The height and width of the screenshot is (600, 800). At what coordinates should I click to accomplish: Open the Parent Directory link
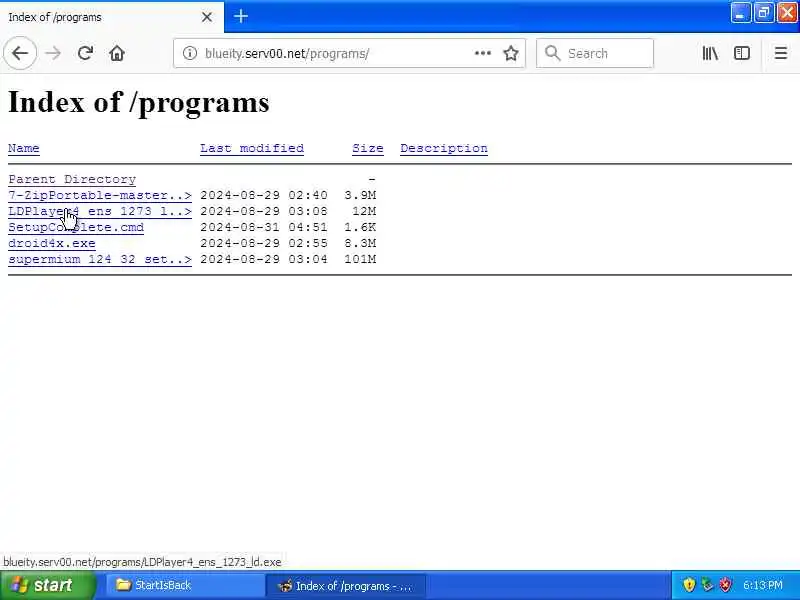72,179
